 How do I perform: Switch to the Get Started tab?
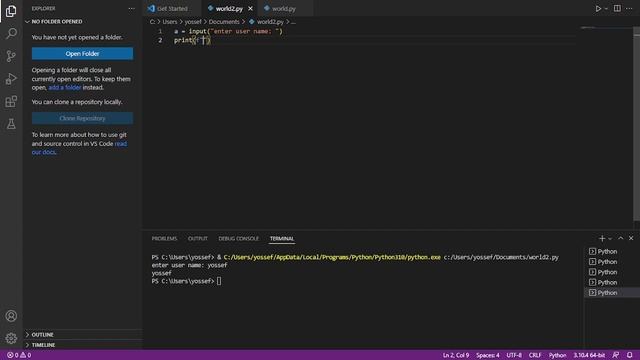[x=172, y=9]
